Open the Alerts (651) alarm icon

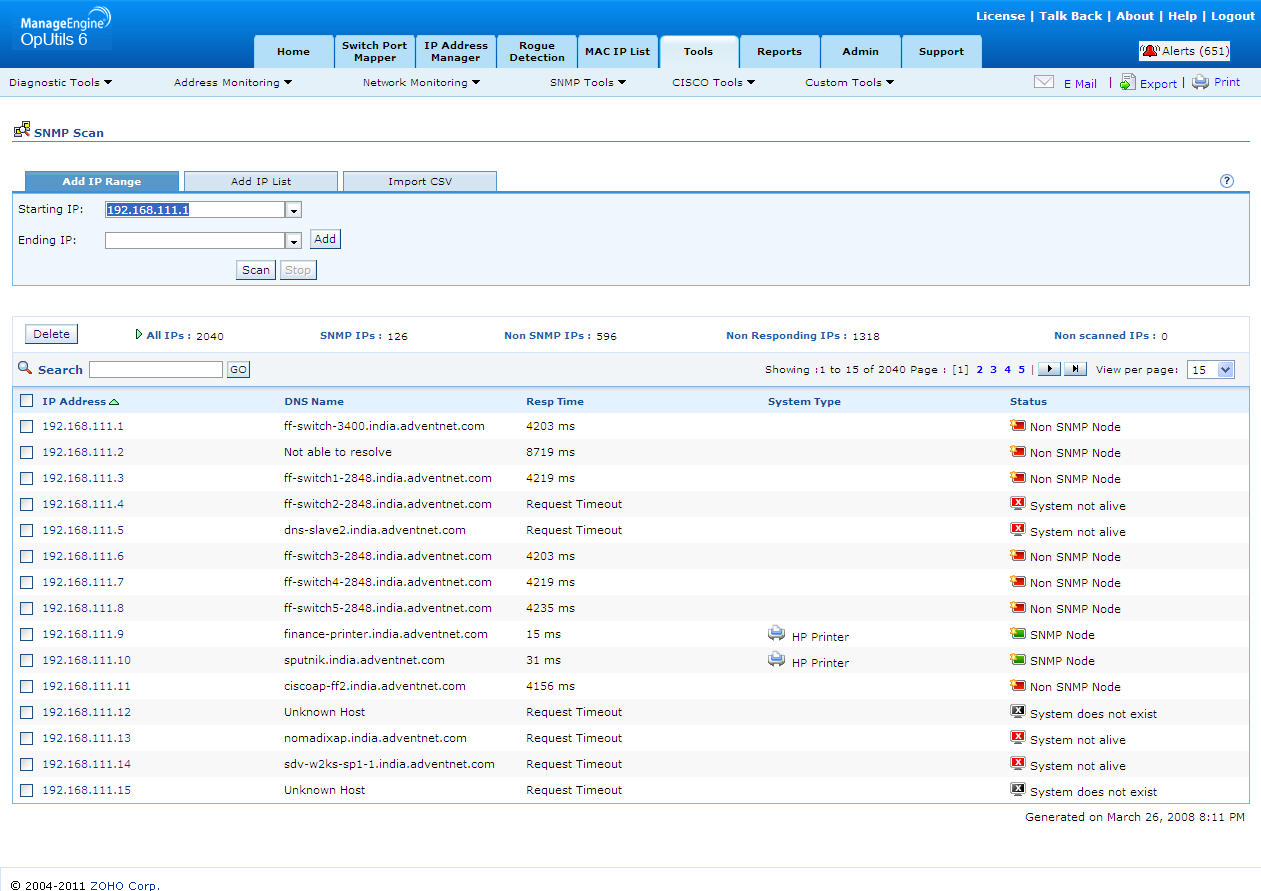1150,51
